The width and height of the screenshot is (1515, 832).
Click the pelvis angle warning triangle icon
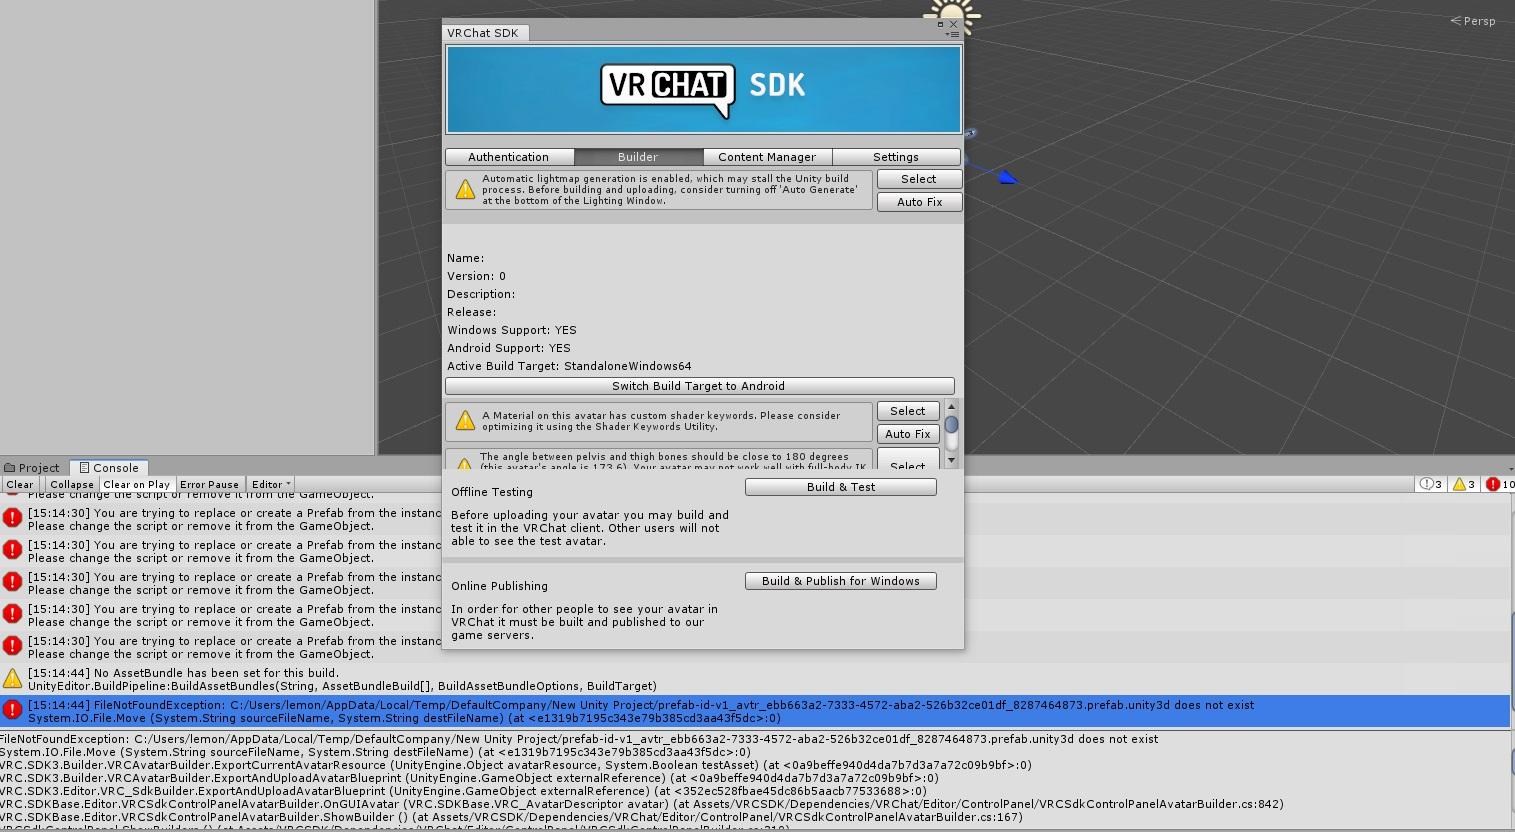click(465, 464)
